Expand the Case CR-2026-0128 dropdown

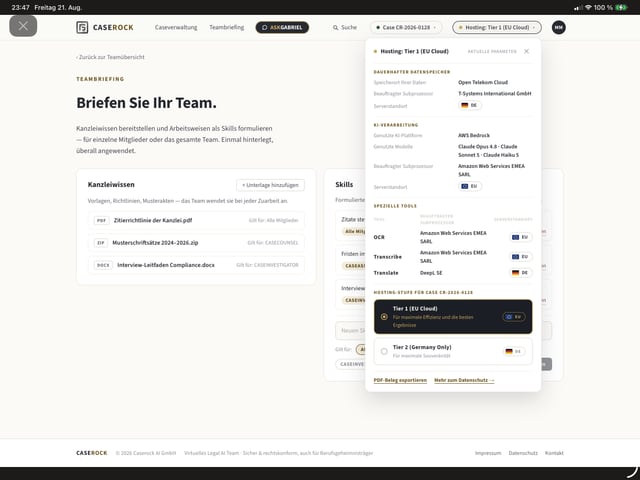coord(406,27)
